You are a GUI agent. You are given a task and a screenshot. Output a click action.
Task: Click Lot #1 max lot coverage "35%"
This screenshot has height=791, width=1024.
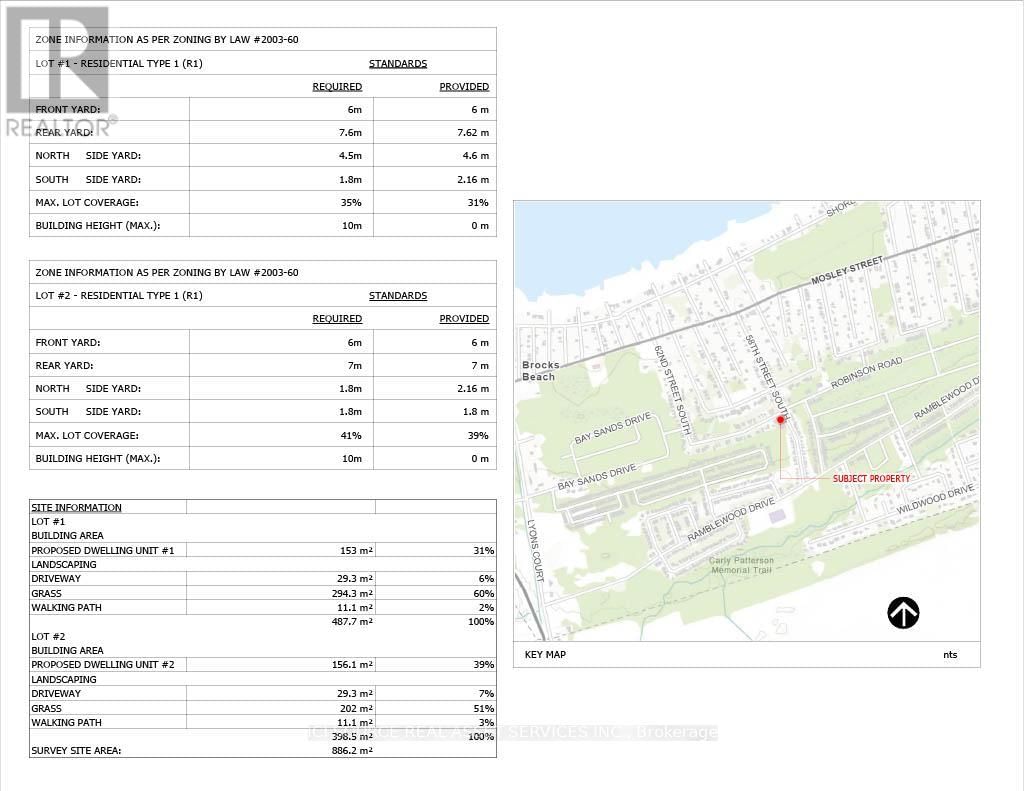click(351, 202)
